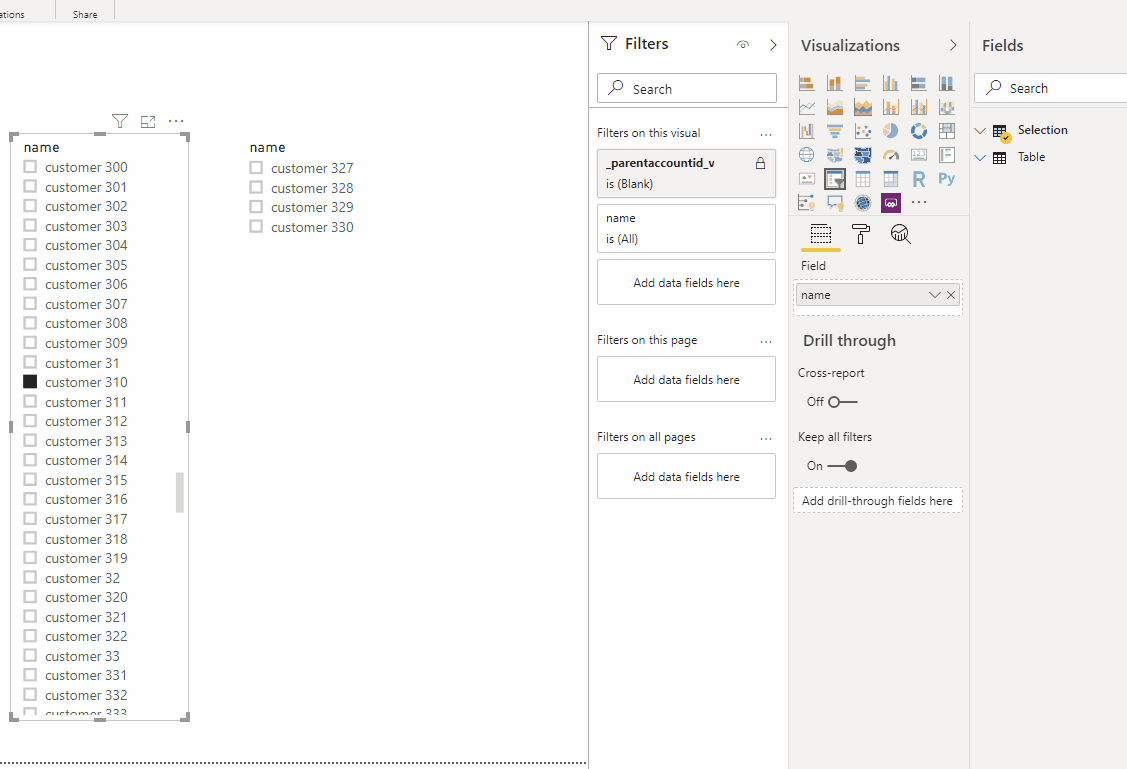Viewport: 1127px width, 769px height.
Task: Select the funnel chart visual
Action: 834,131
